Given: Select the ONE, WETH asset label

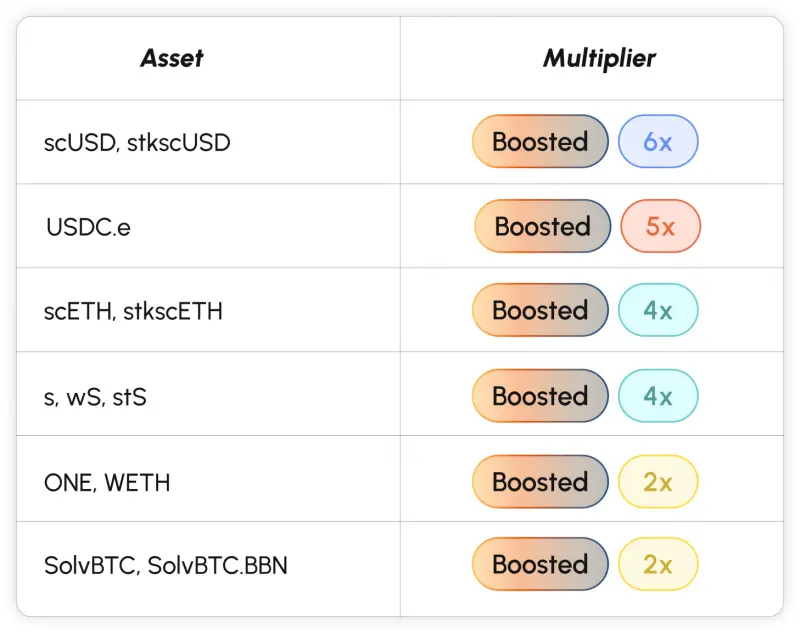Looking at the screenshot, I should (x=107, y=482).
